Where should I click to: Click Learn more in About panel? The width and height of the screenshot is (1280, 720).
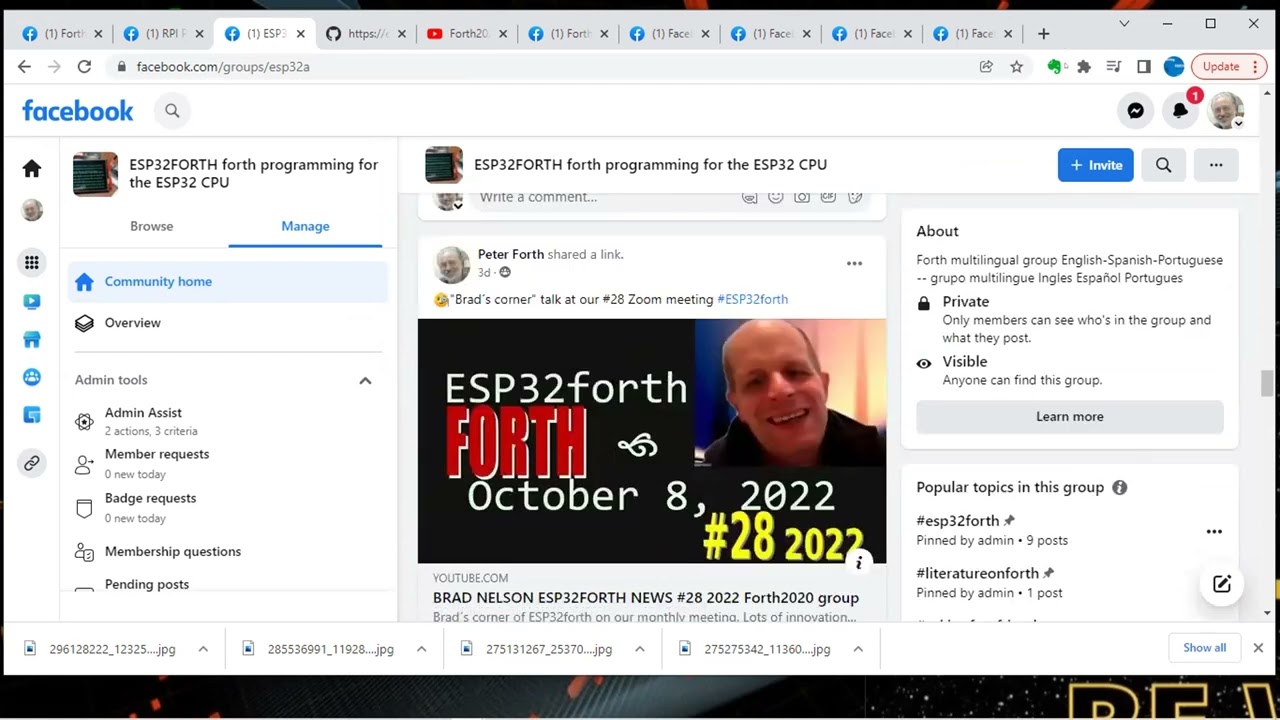(x=1070, y=417)
